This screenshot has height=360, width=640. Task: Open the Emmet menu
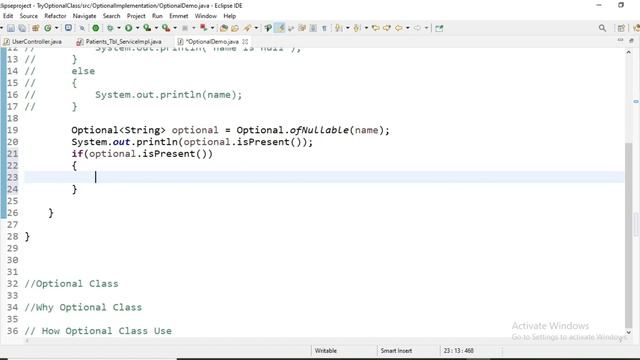[x=179, y=16]
